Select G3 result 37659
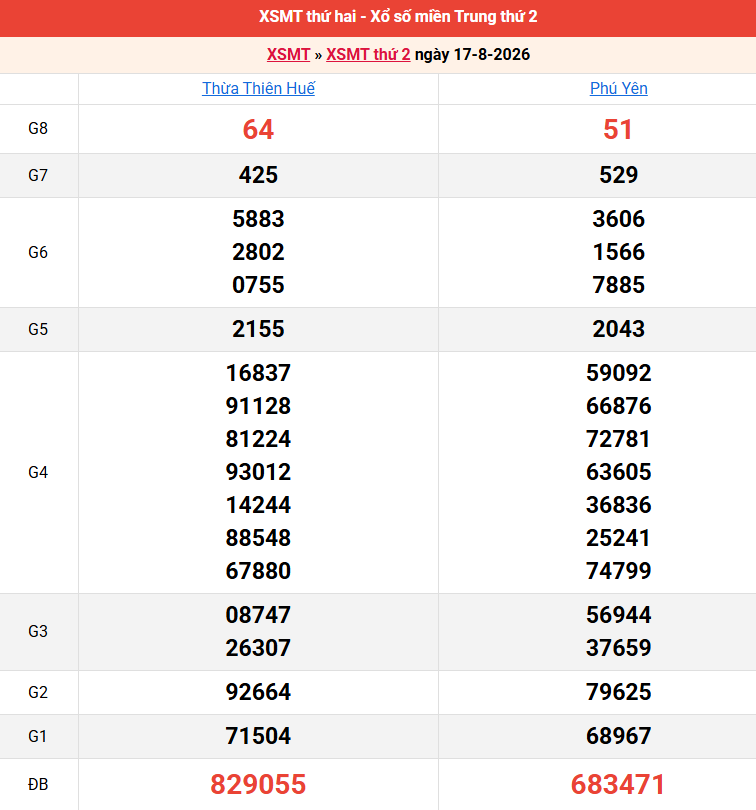The height and width of the screenshot is (810, 756). pos(619,648)
